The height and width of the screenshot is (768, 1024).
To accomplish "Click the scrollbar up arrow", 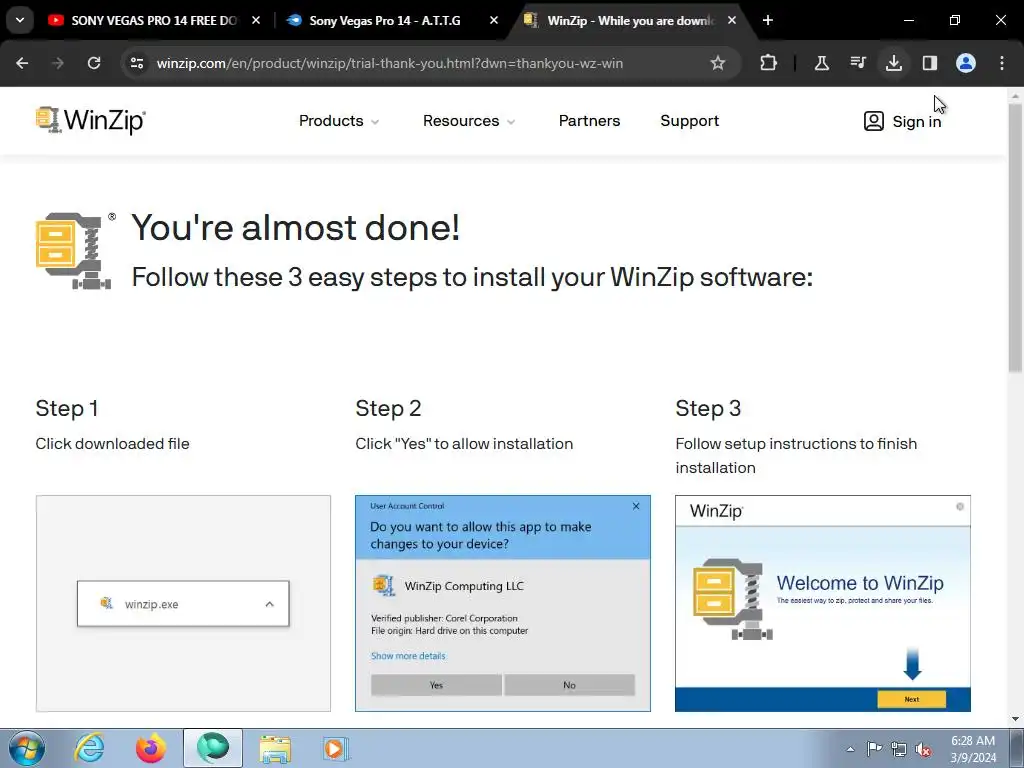I will (1015, 96).
